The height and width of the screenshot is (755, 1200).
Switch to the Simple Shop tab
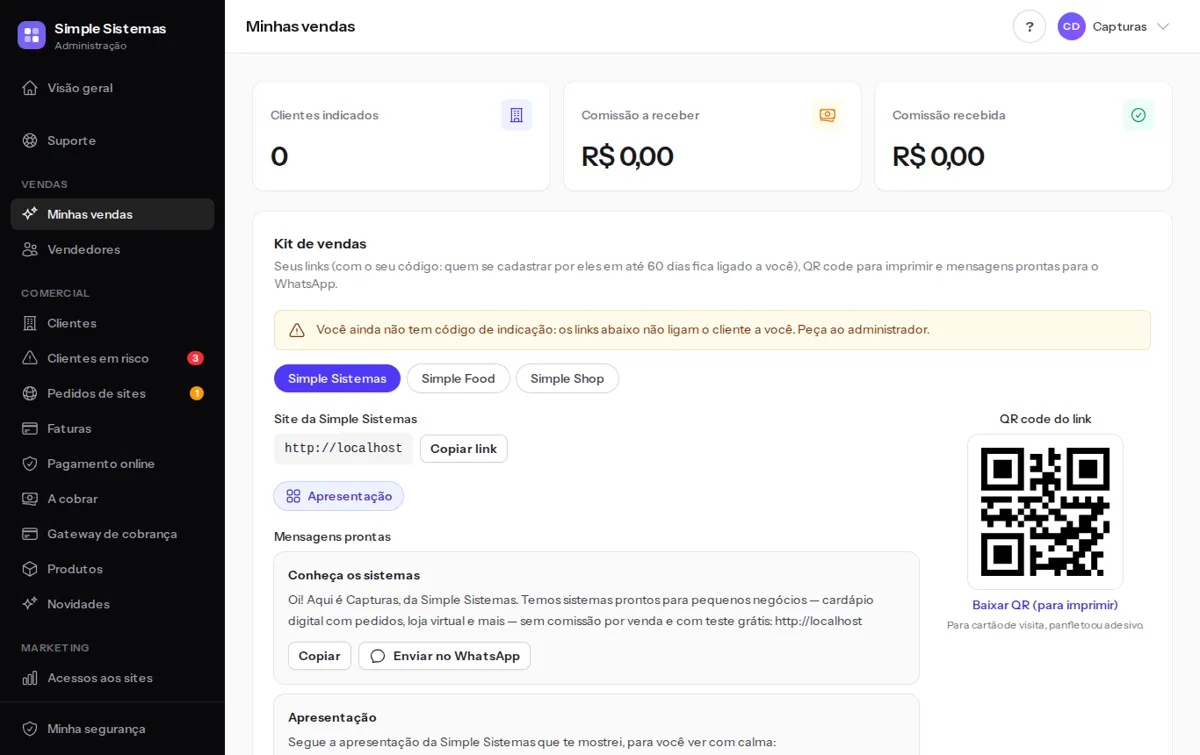(567, 378)
